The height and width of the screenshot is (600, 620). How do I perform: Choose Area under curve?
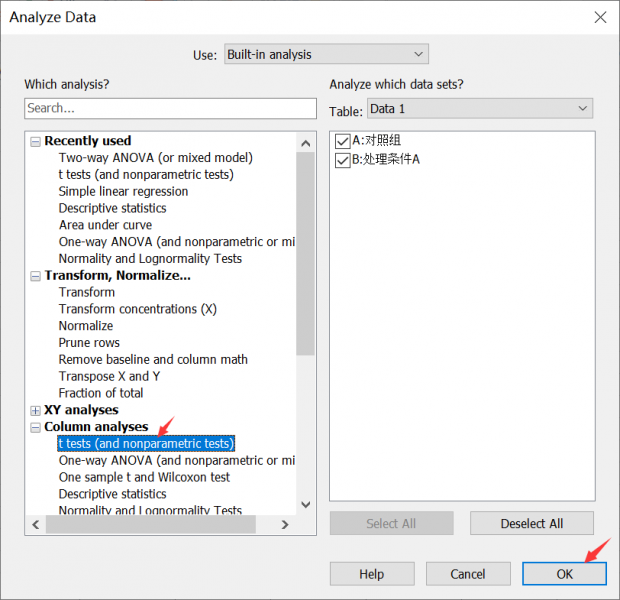[105, 225]
